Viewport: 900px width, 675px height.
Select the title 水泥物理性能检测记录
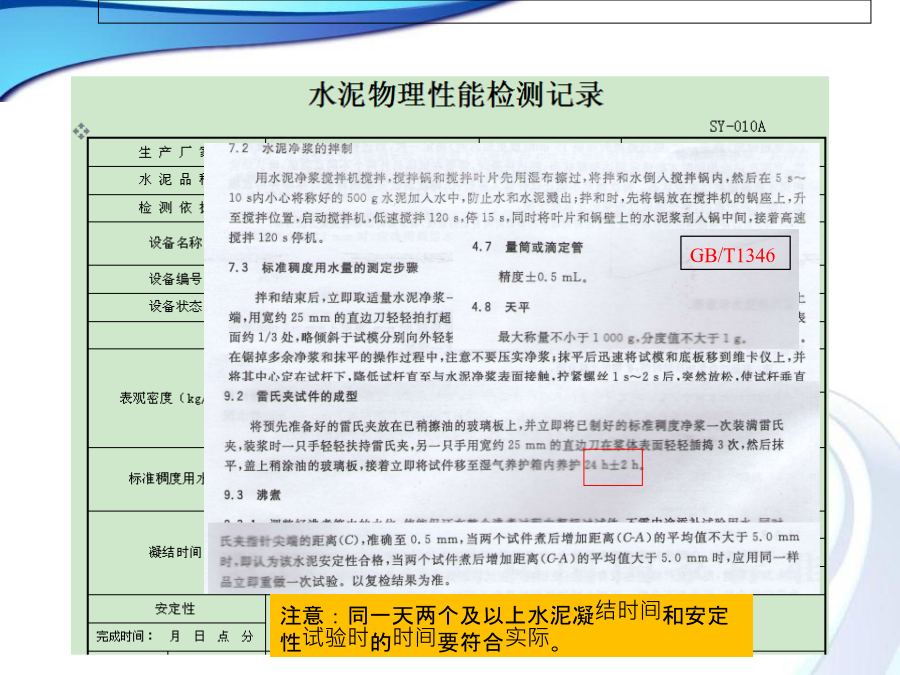[456, 95]
